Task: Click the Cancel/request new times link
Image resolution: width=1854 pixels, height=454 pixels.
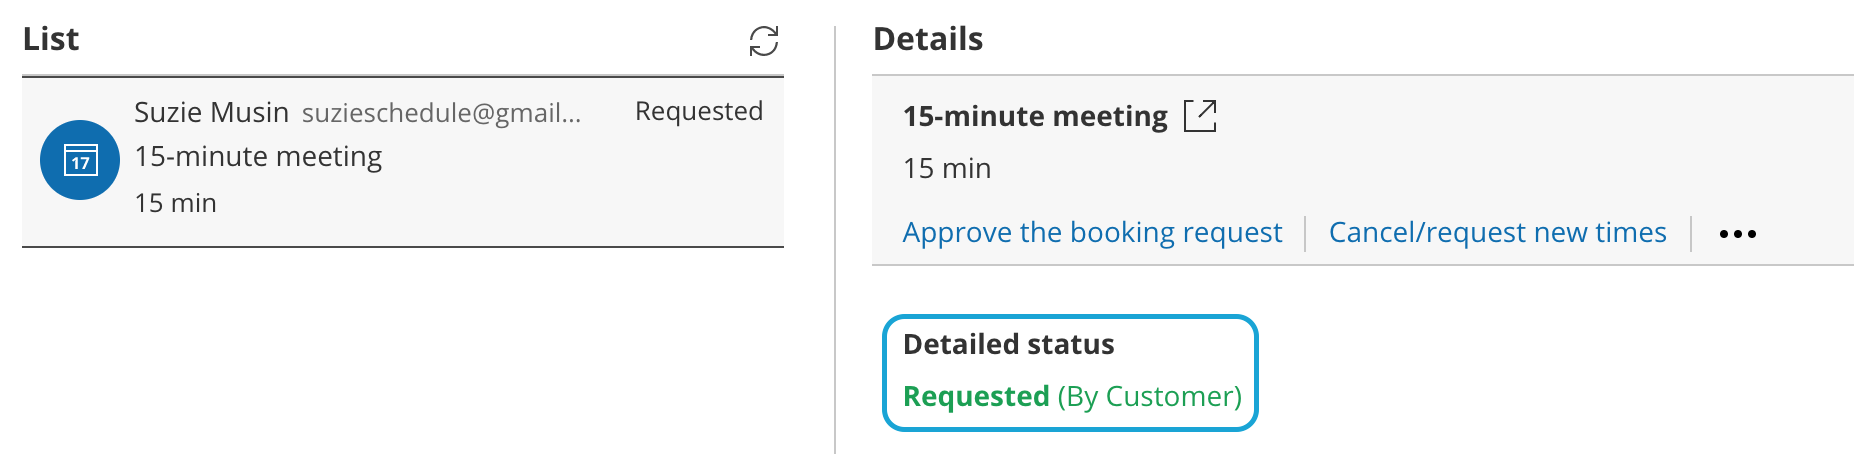Action: click(1497, 232)
